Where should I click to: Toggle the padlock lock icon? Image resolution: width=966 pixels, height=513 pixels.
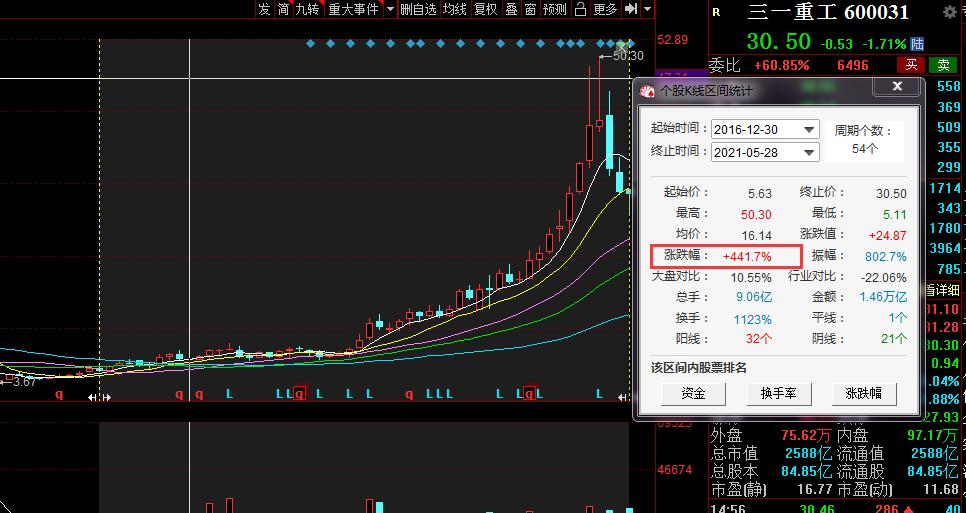[580, 9]
